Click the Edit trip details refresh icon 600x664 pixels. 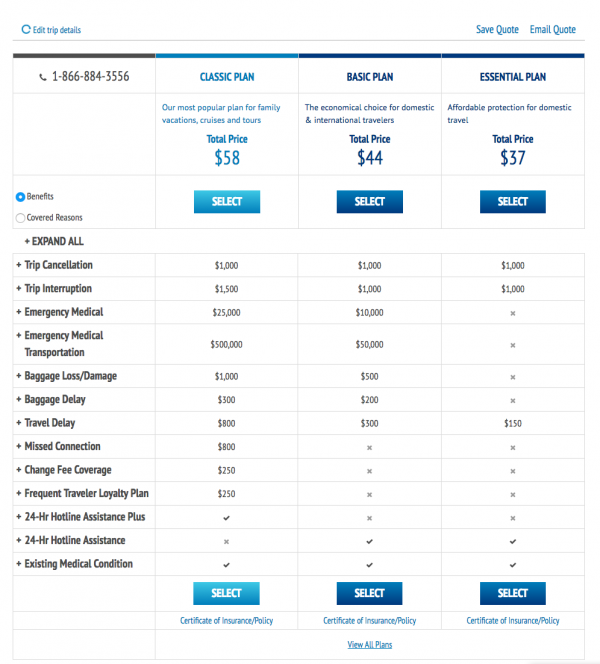tap(26, 29)
